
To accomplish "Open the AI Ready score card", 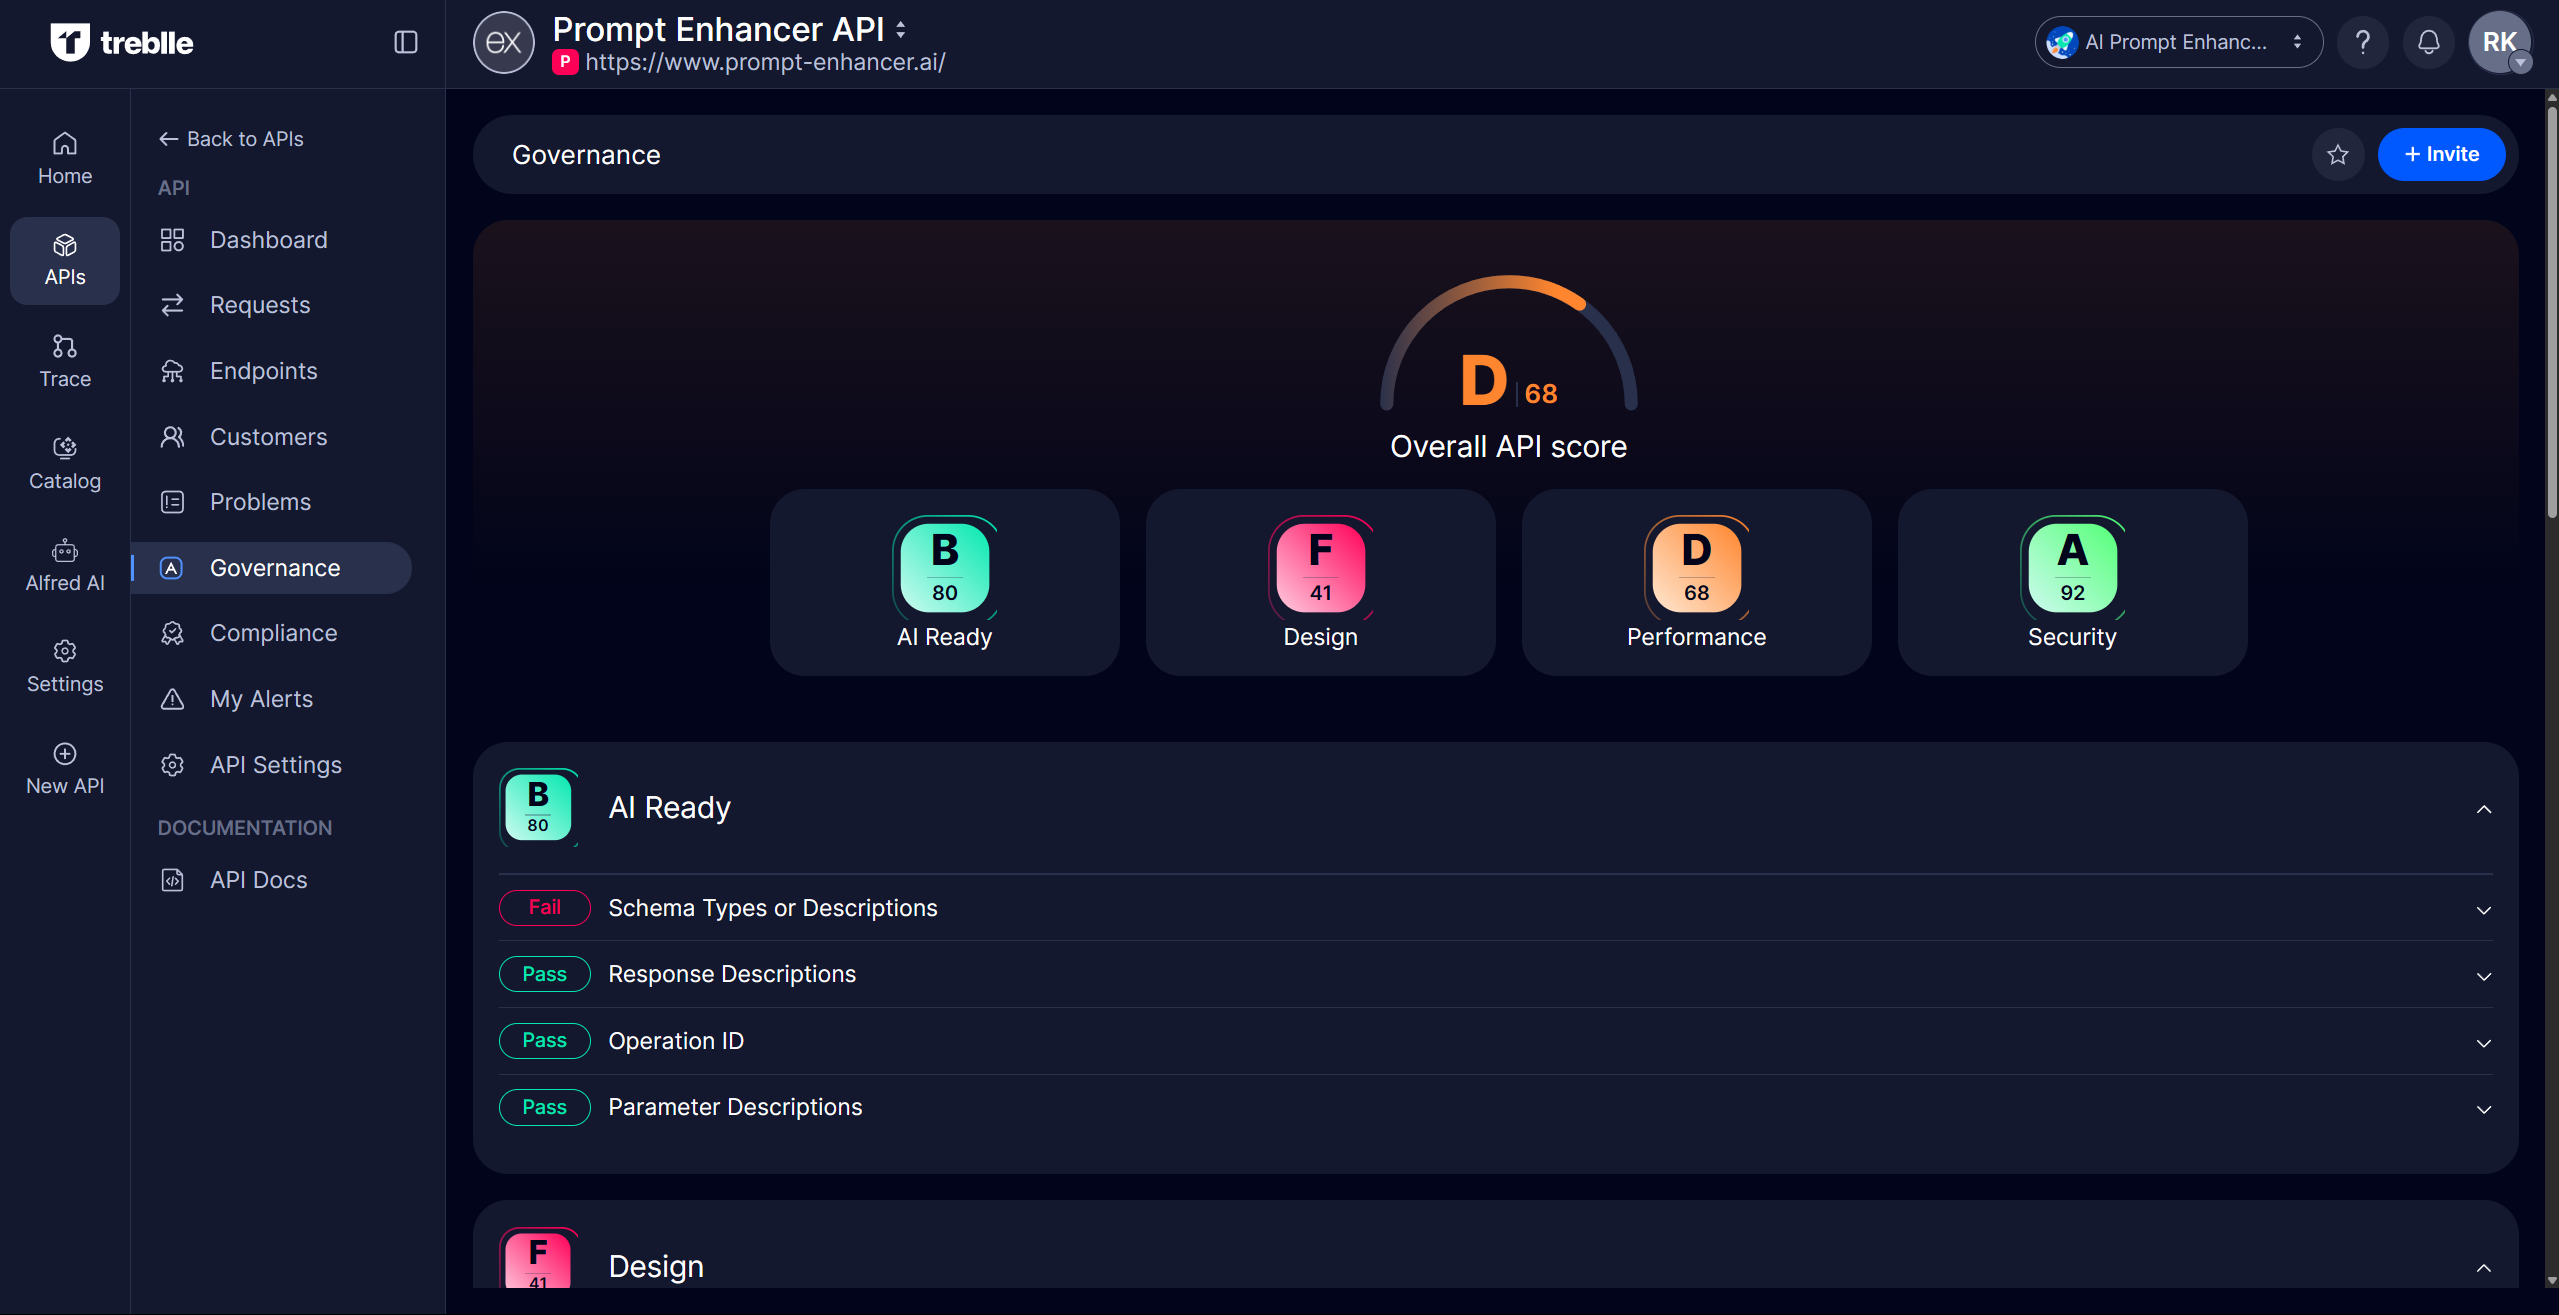I will [944, 582].
